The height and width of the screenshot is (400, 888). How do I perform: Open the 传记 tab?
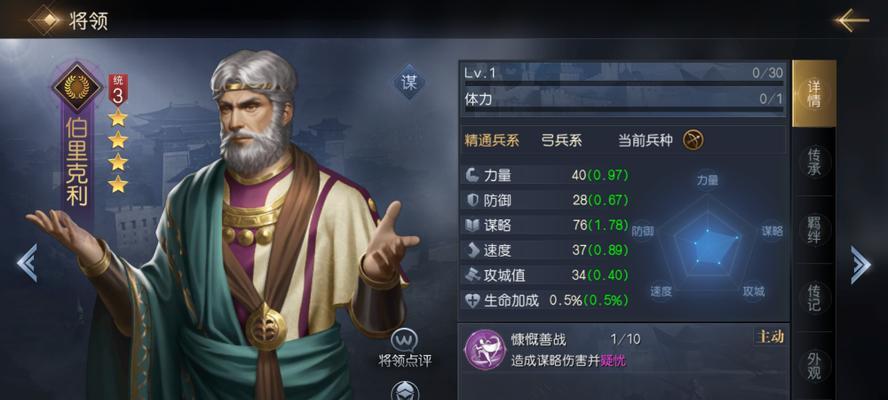coord(814,297)
